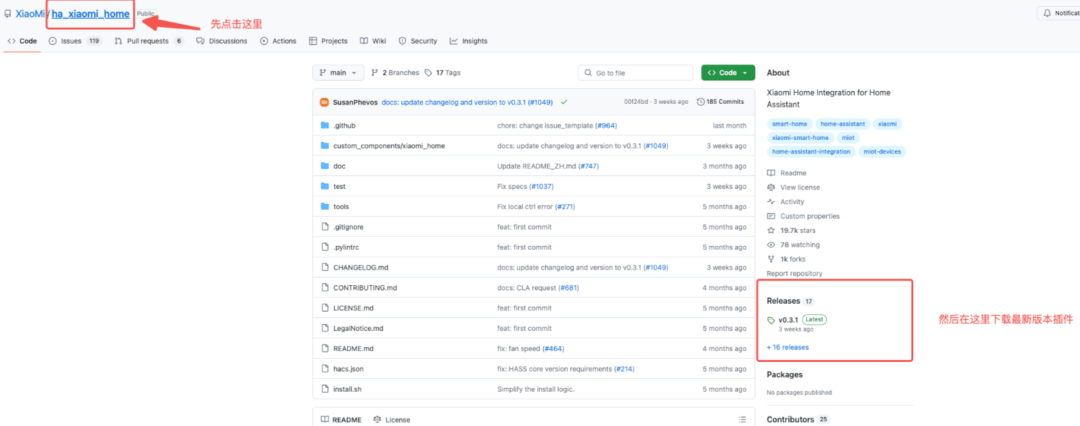View the 17 Tags link

pos(442,72)
